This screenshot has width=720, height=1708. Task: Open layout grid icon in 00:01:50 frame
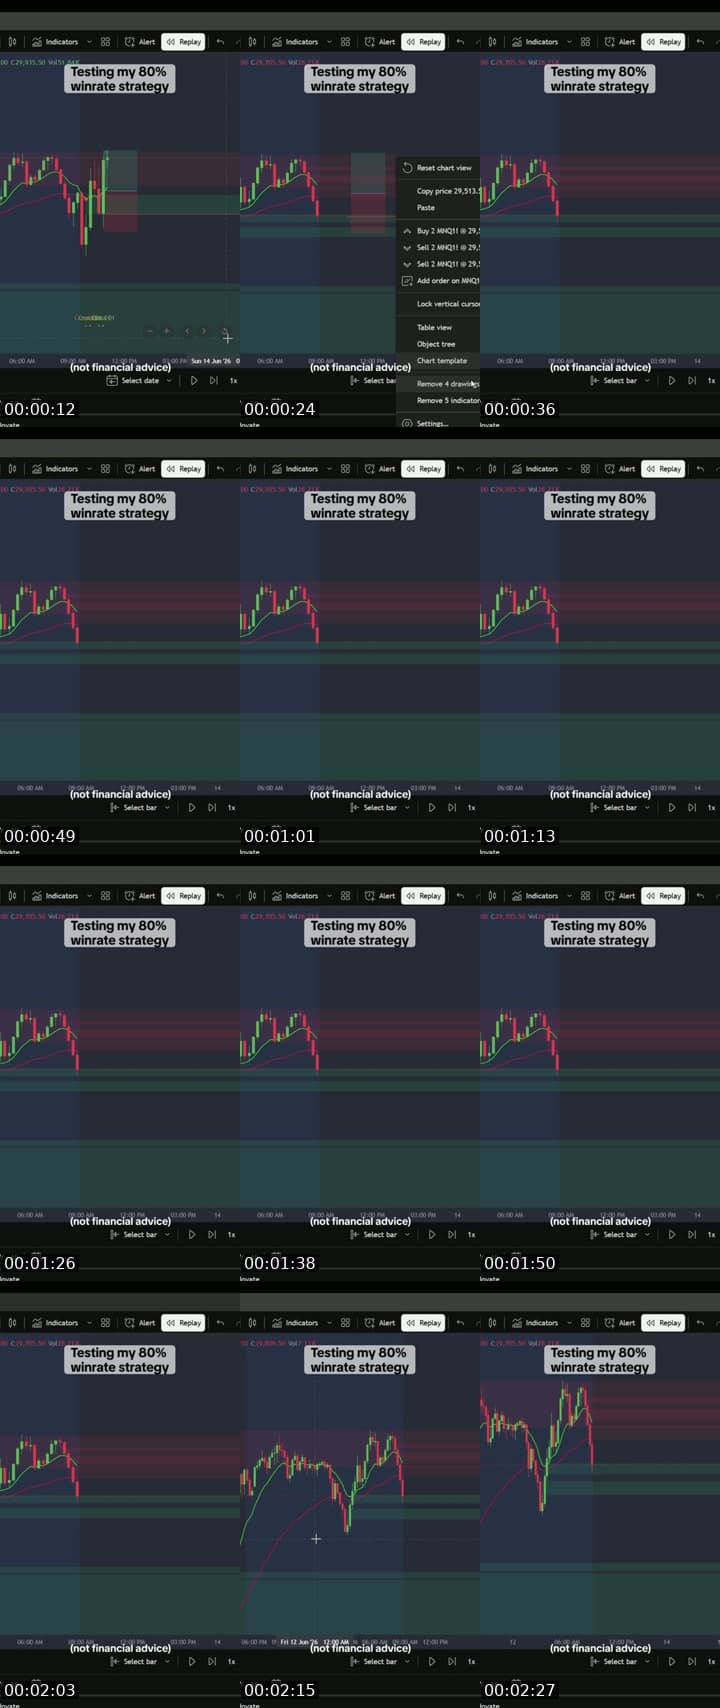pos(585,896)
